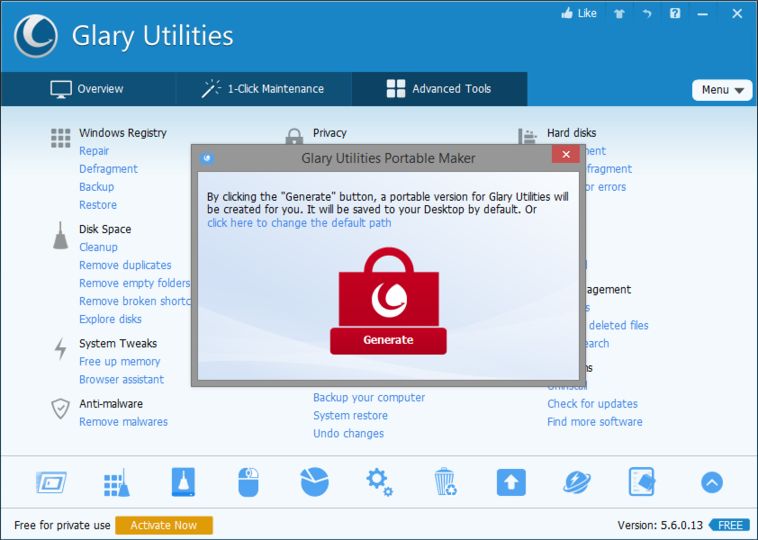The width and height of the screenshot is (758, 540).
Task: Click the small logo icon in Portable Maker title bar
Action: [x=207, y=158]
